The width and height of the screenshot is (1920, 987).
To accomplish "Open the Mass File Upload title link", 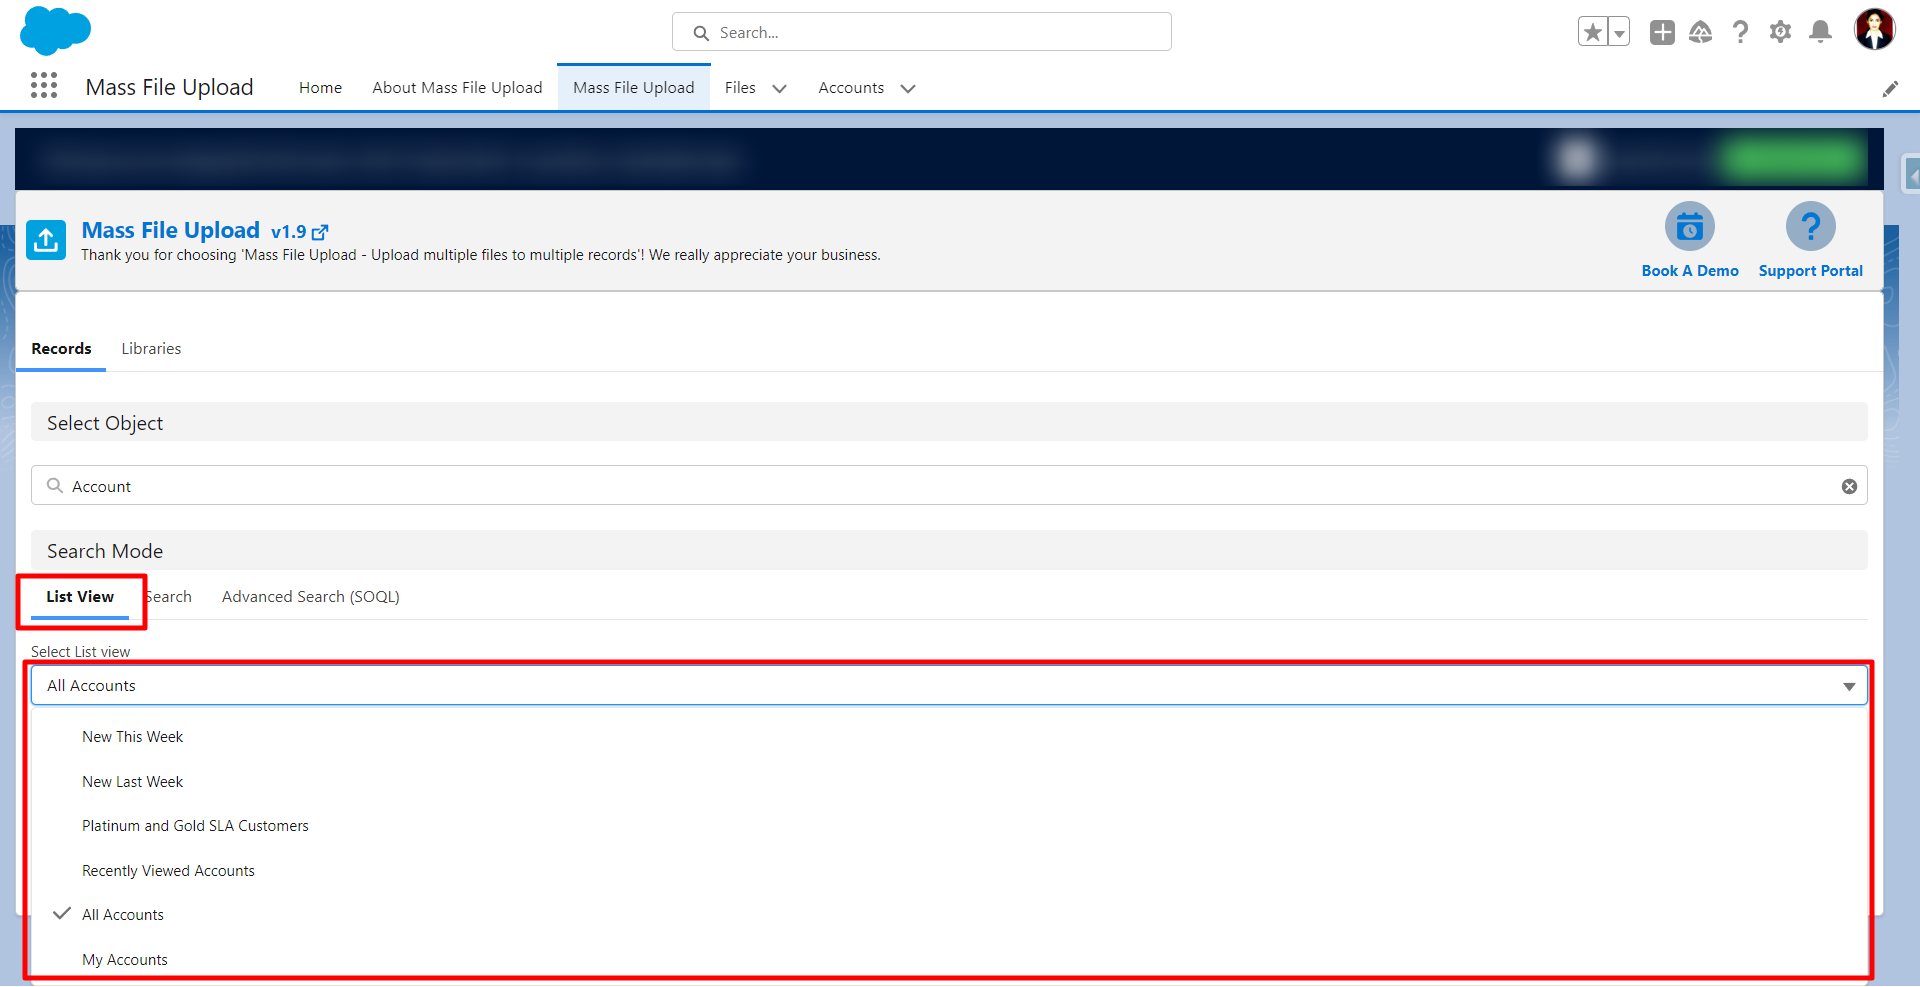I will [x=171, y=230].
